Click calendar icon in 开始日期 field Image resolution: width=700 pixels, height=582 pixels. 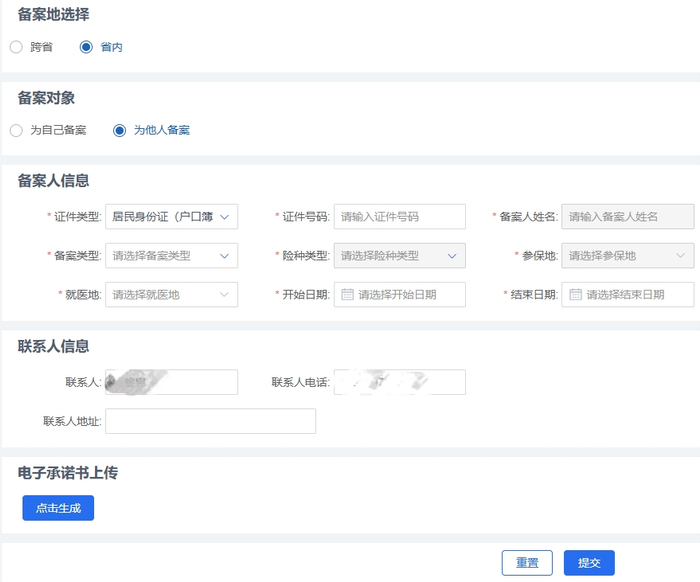click(347, 295)
